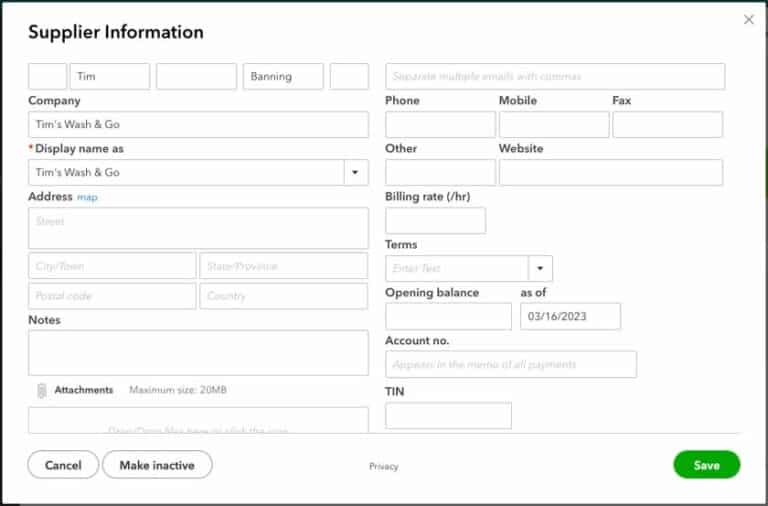Viewport: 768px width, 506px height.
Task: Close the Supplier Information dialog
Action: click(748, 20)
